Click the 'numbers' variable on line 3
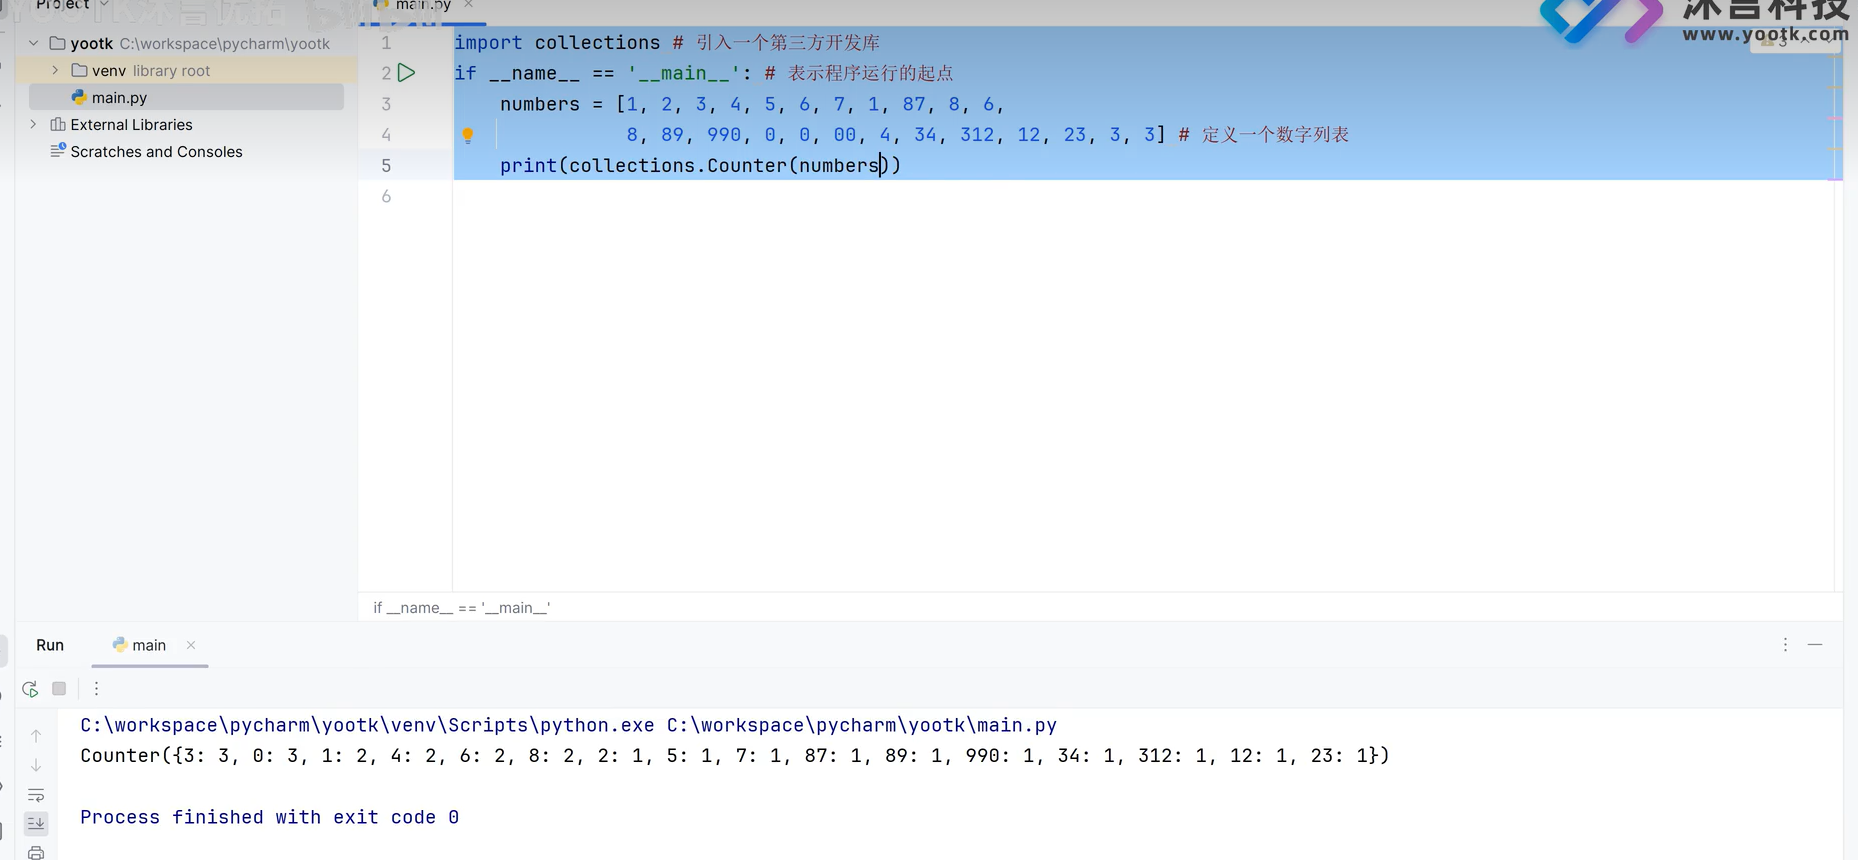Viewport: 1858px width, 860px height. [x=540, y=104]
